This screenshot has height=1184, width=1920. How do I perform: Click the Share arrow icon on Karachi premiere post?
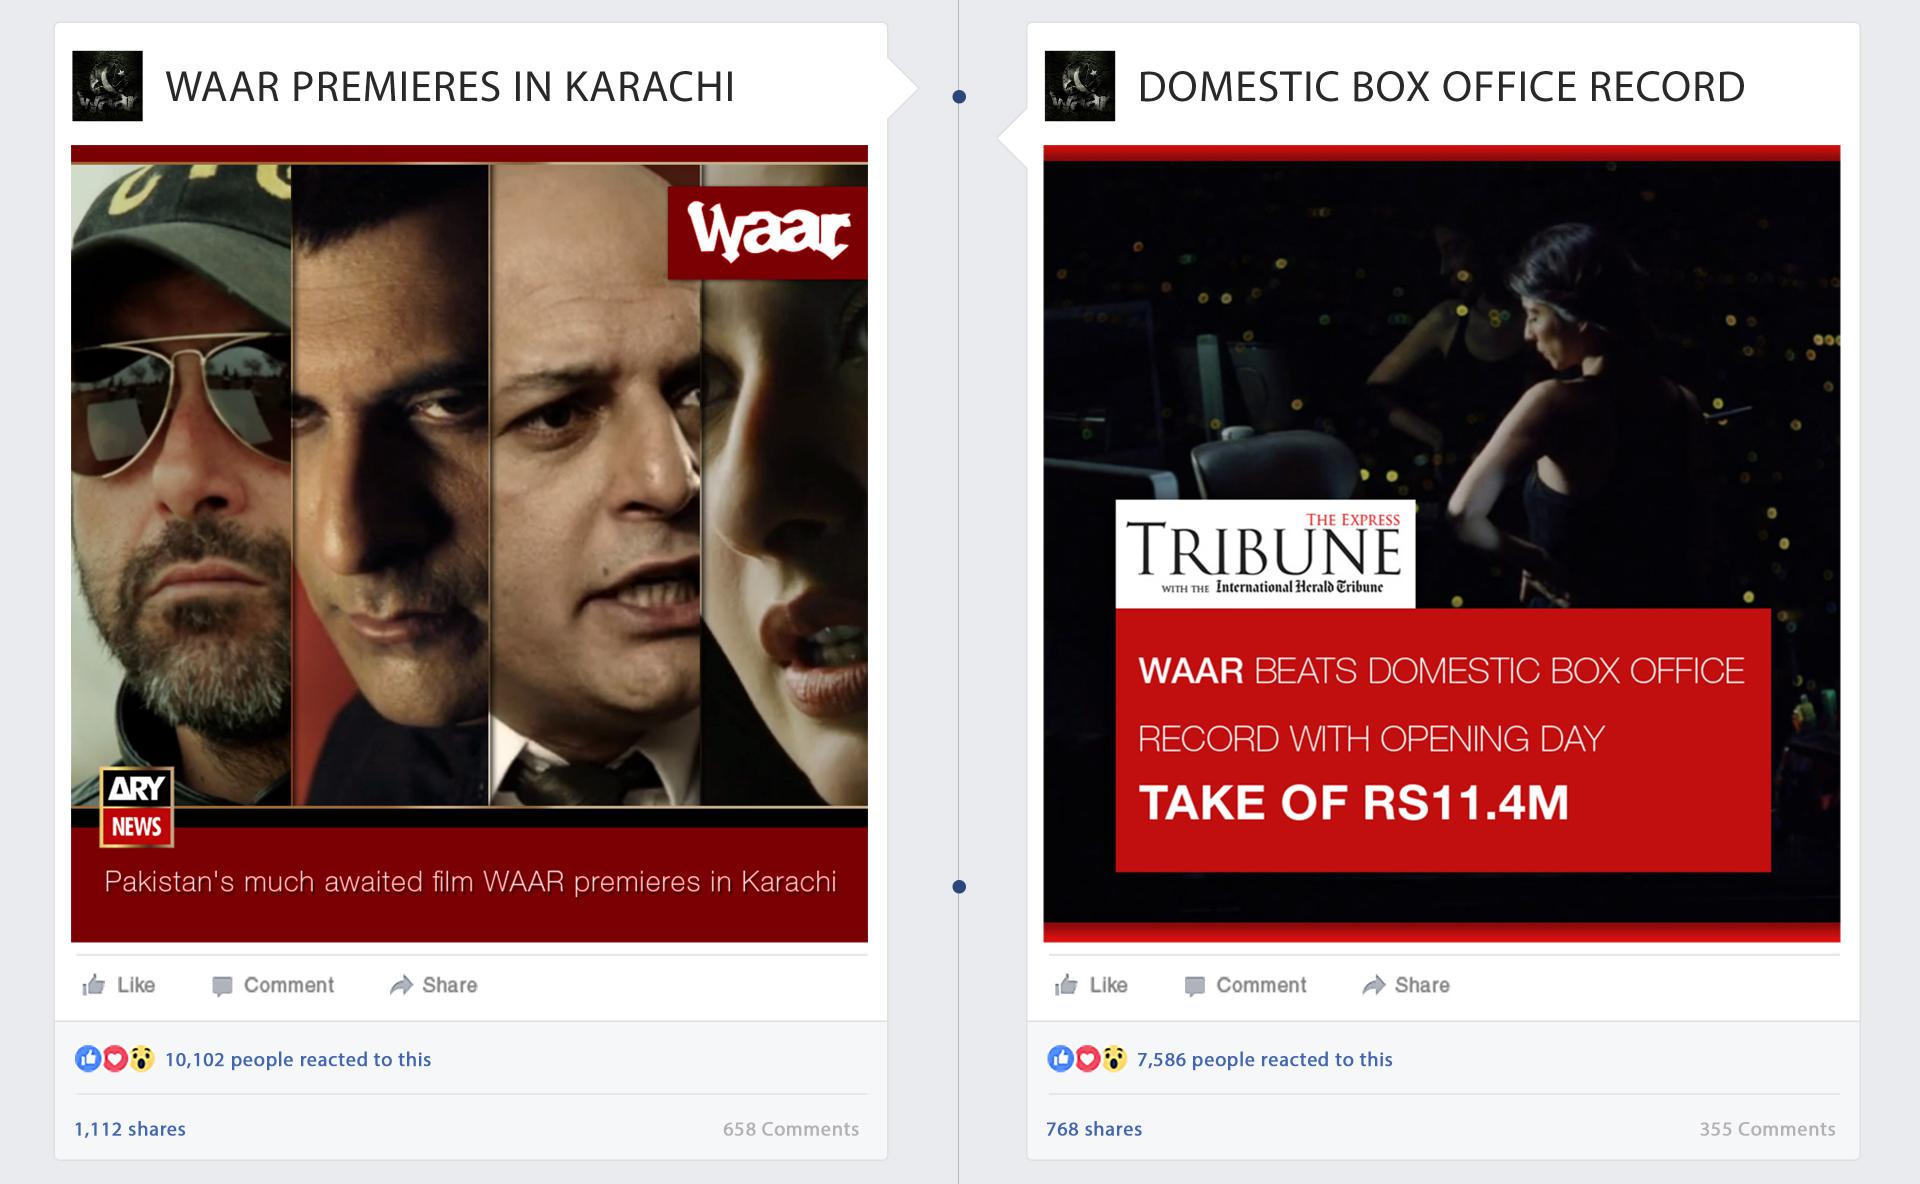[401, 985]
